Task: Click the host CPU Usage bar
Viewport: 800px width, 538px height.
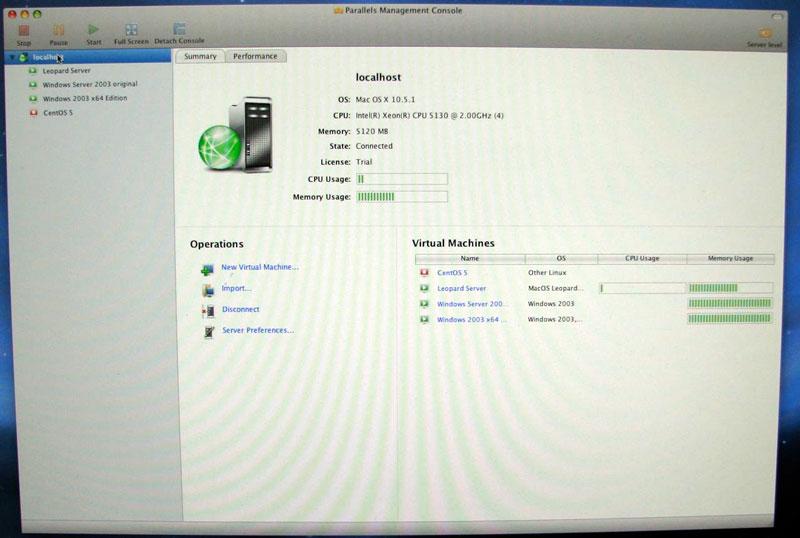Action: pos(402,179)
